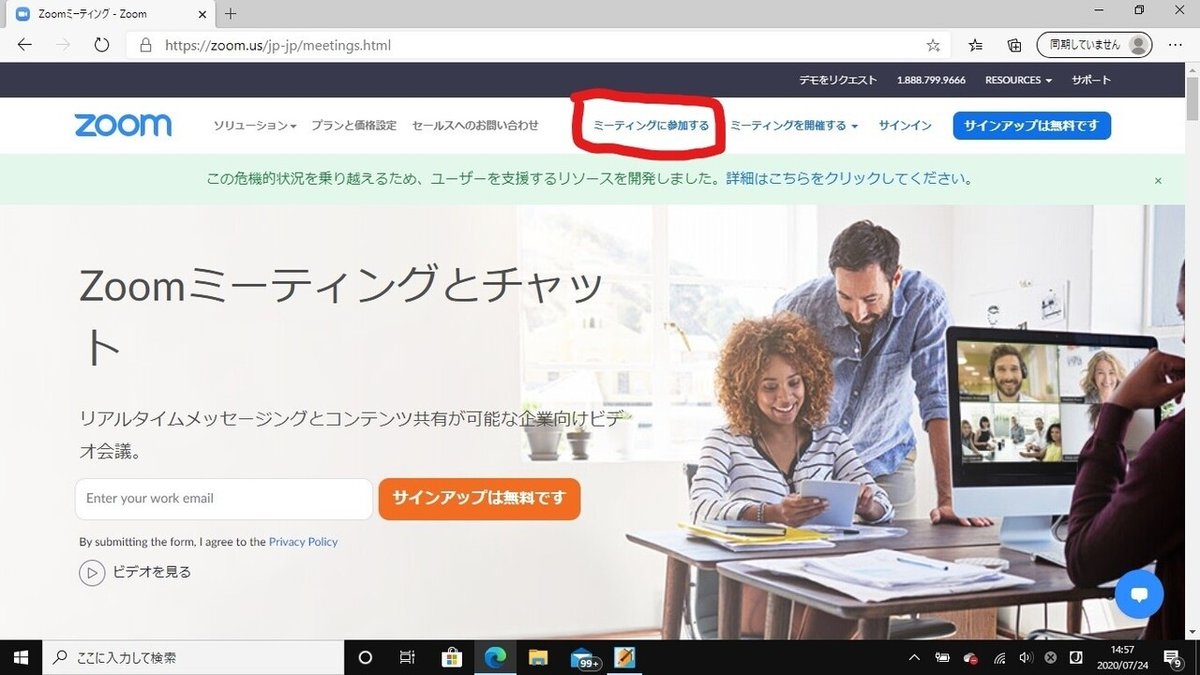Click the blue サインアップは無料です button
This screenshot has width=1200, height=675.
pyautogui.click(x=1032, y=125)
